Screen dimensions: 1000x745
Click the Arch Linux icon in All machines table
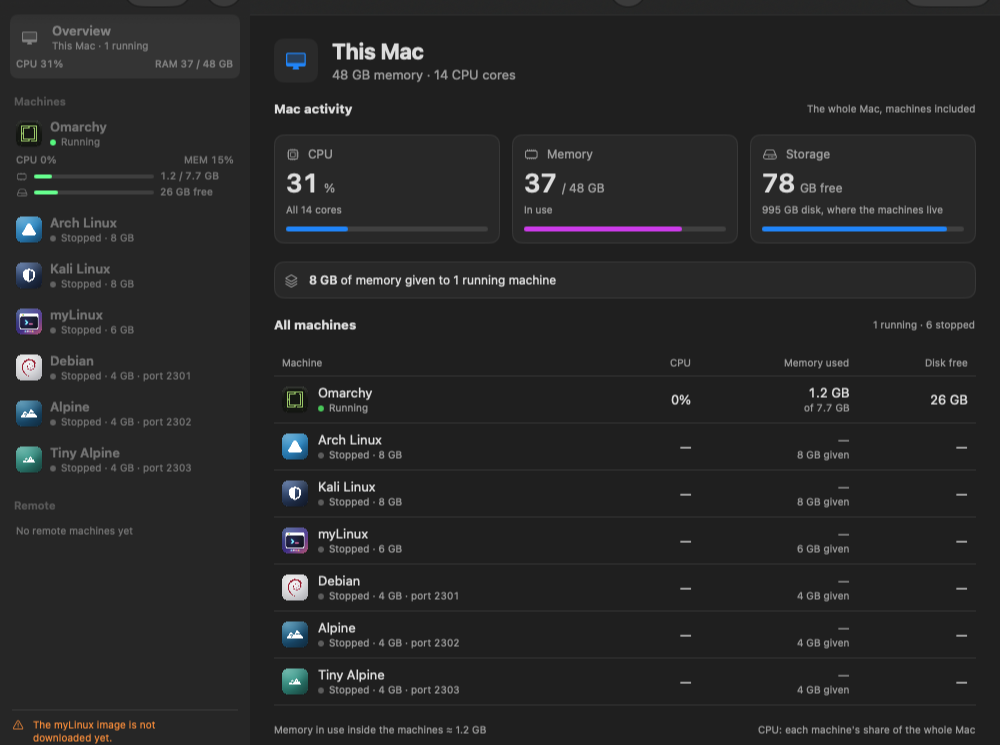(295, 447)
